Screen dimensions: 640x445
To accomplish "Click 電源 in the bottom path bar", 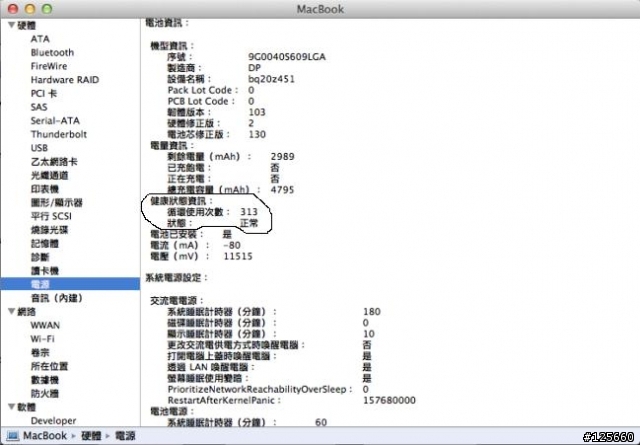I will (125, 436).
